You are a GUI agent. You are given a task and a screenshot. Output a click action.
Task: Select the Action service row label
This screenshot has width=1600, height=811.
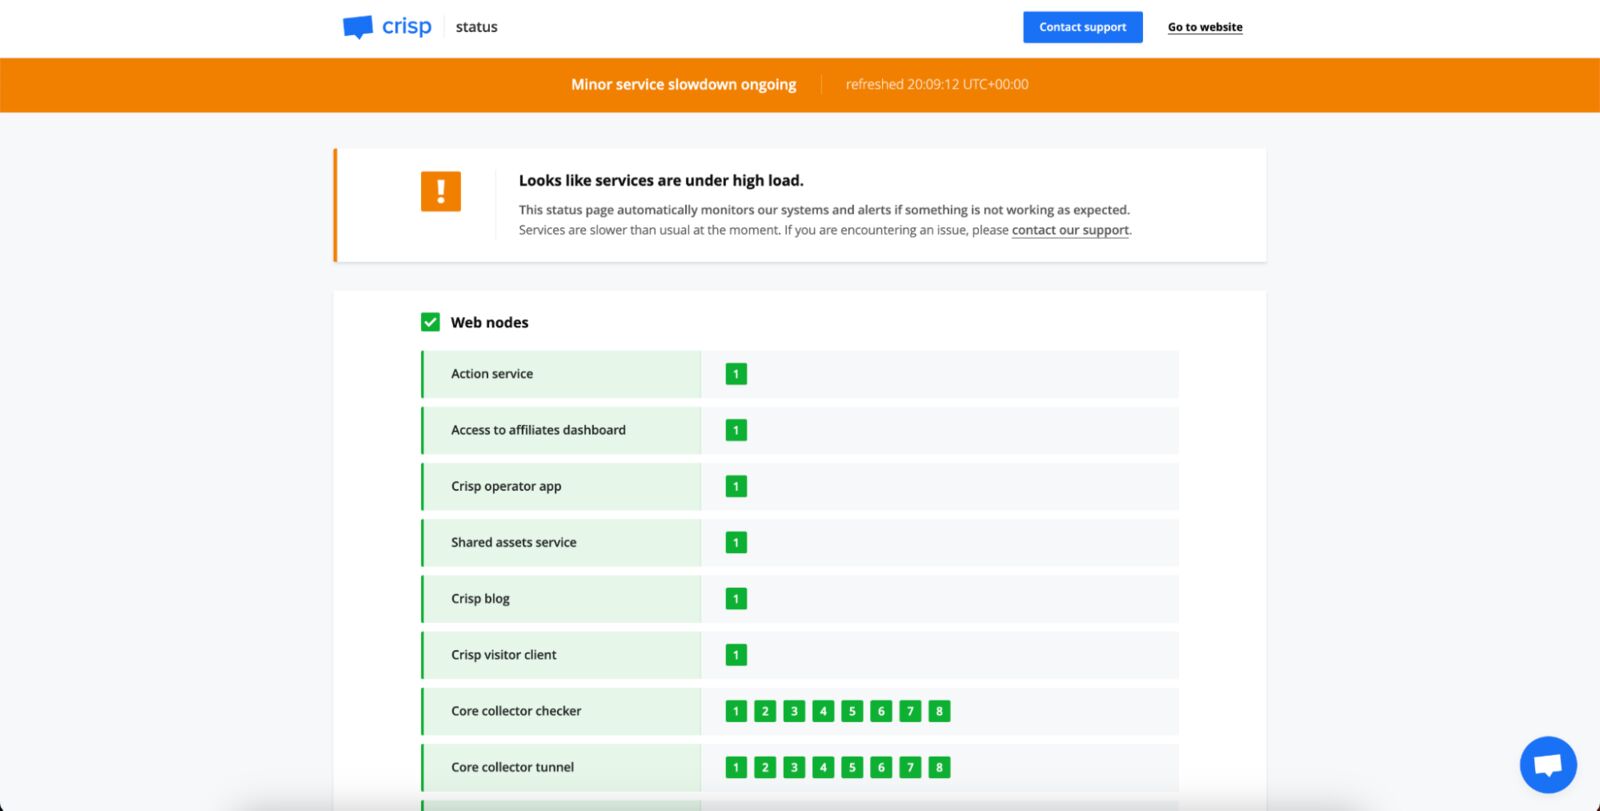(x=492, y=374)
